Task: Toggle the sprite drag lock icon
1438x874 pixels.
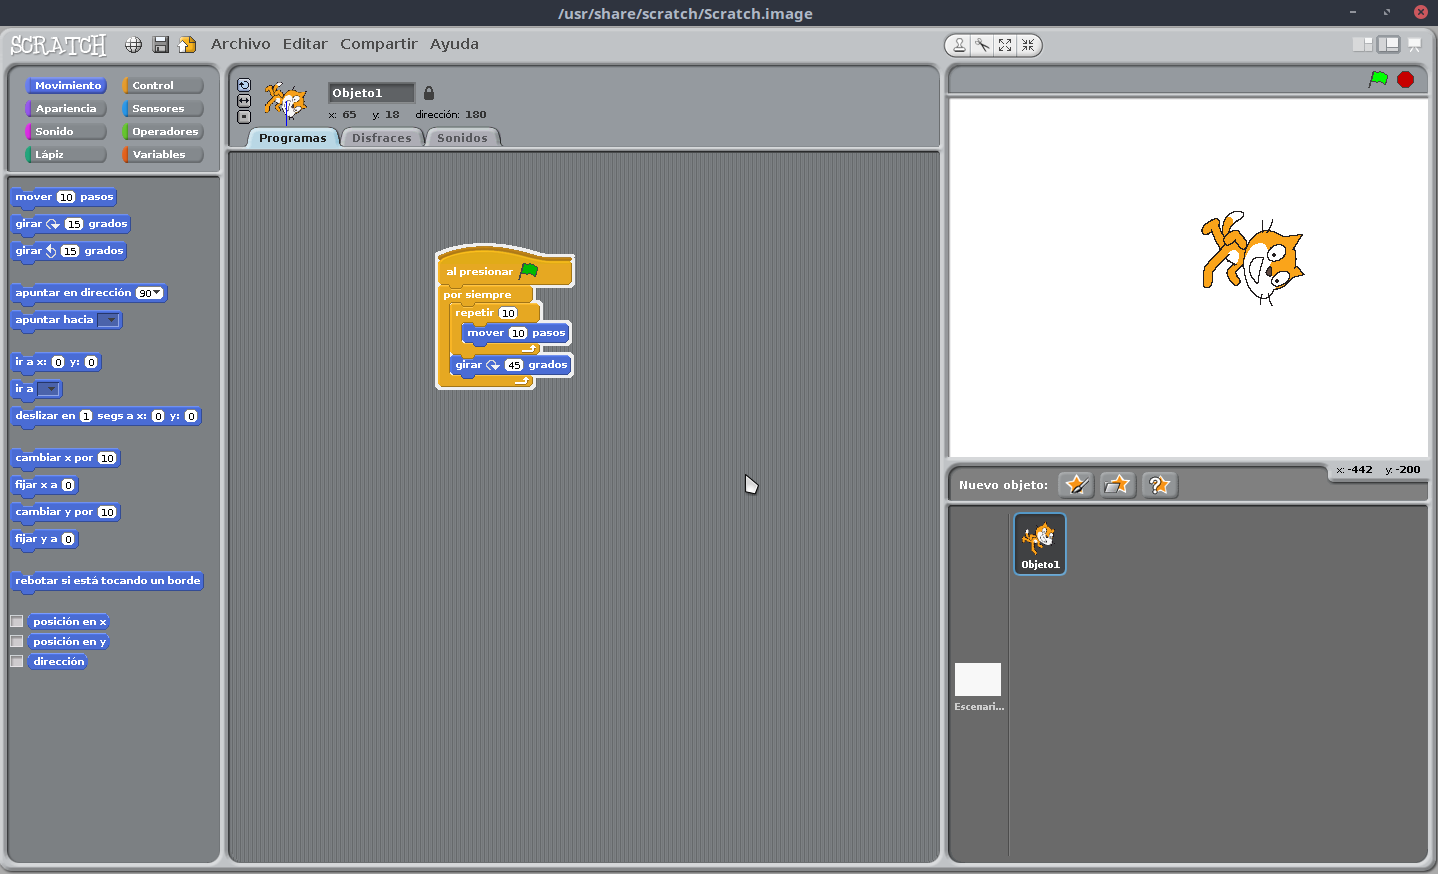Action: (x=429, y=93)
